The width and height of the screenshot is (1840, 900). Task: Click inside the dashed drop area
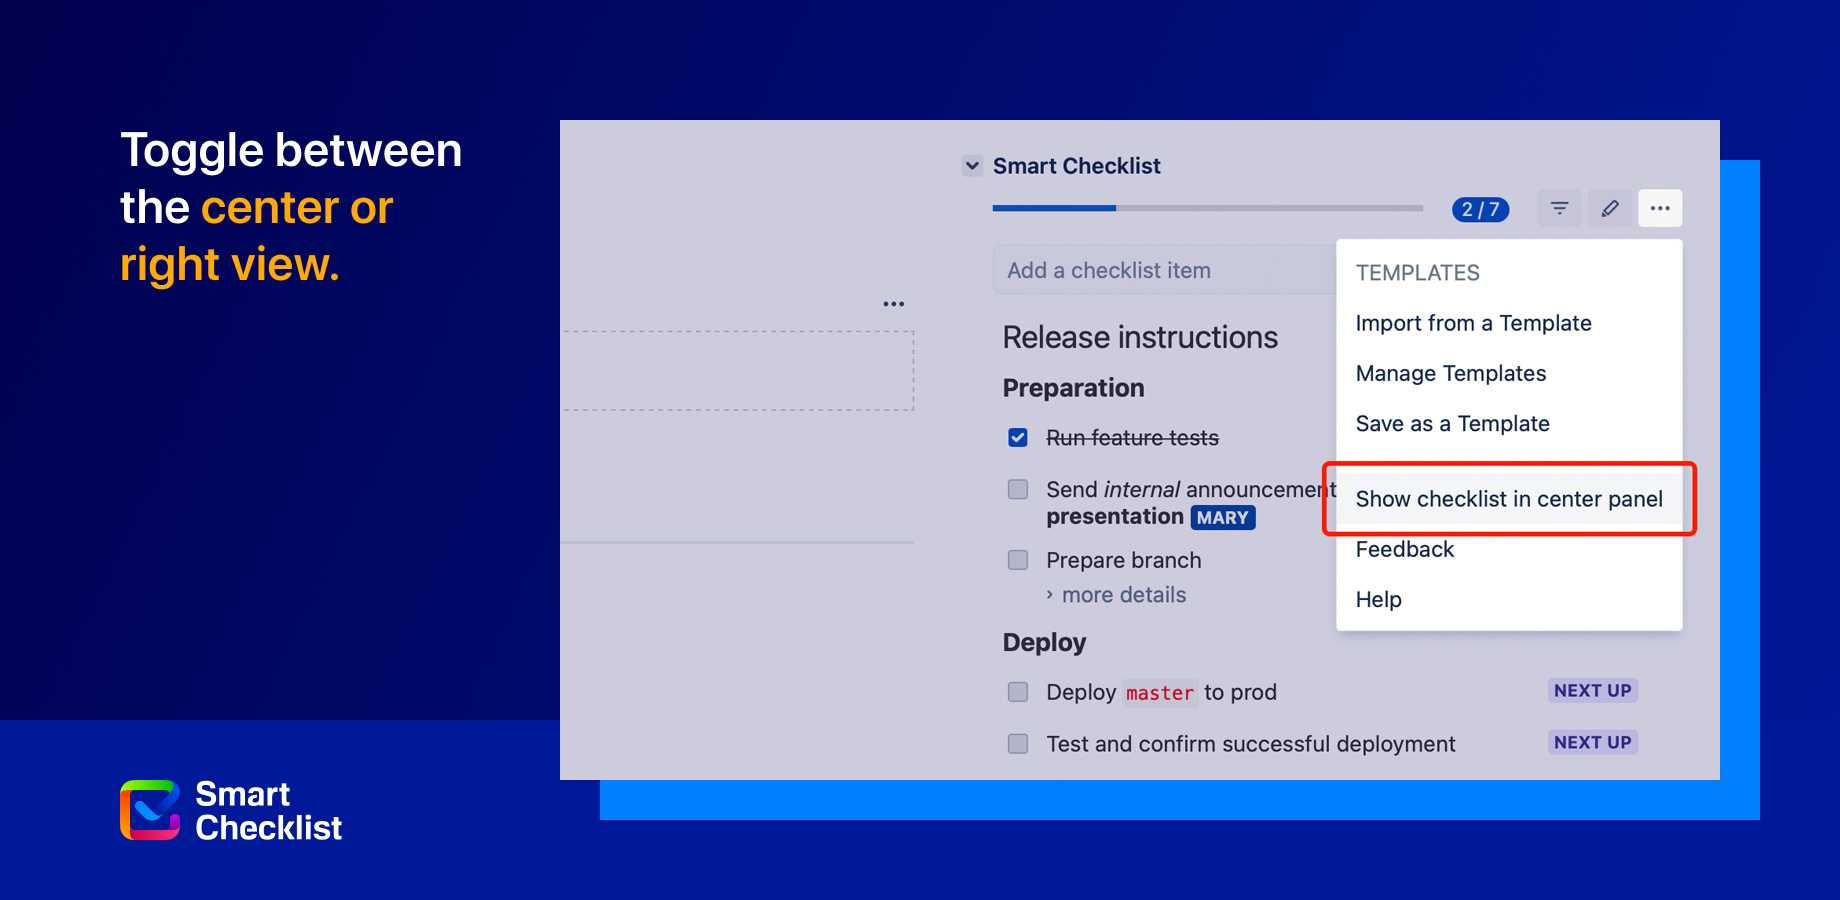738,371
